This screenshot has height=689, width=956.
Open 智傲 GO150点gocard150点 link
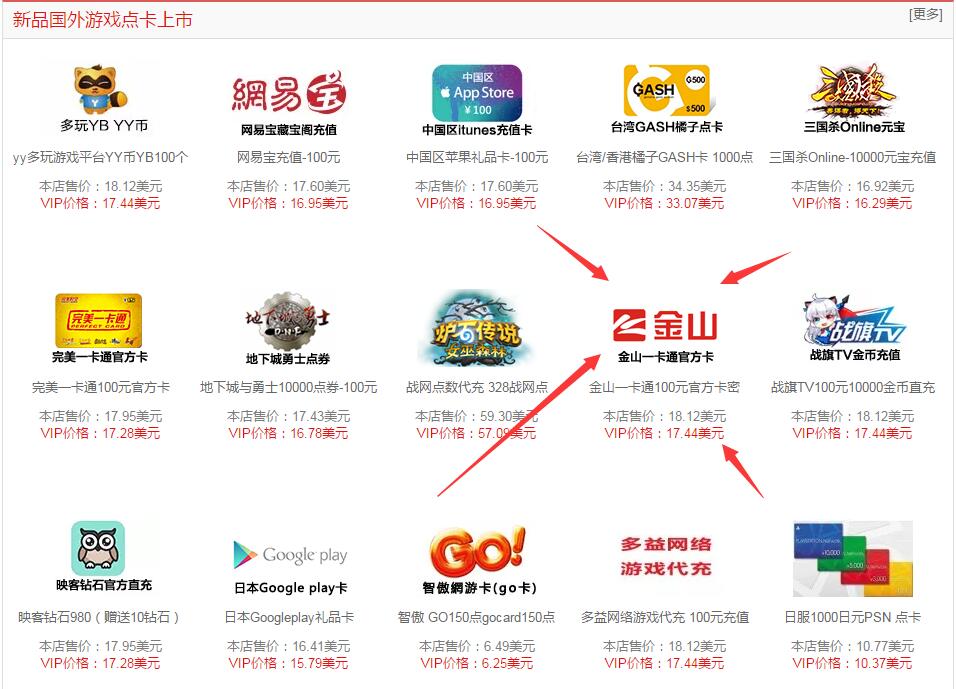pyautogui.click(x=477, y=617)
